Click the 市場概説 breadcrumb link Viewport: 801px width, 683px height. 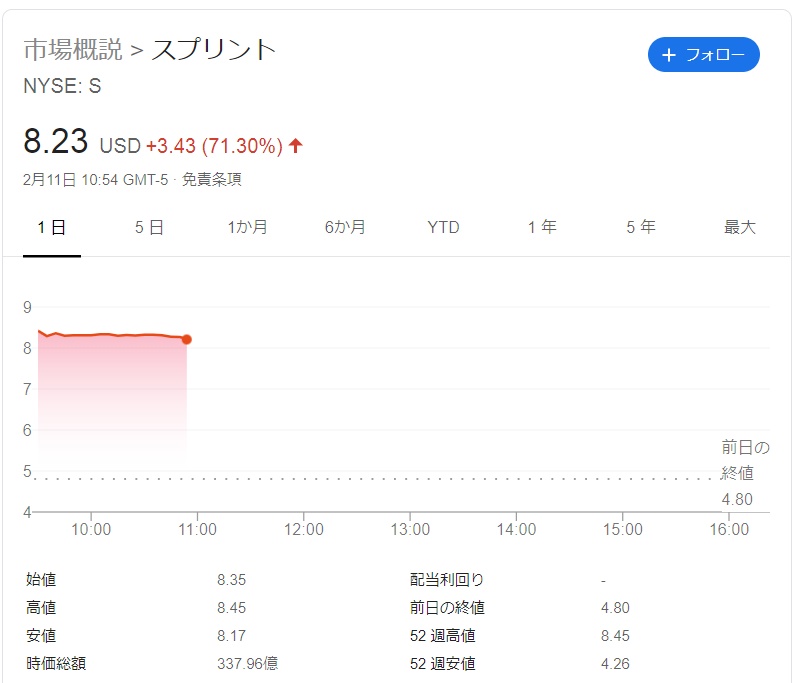click(x=72, y=50)
